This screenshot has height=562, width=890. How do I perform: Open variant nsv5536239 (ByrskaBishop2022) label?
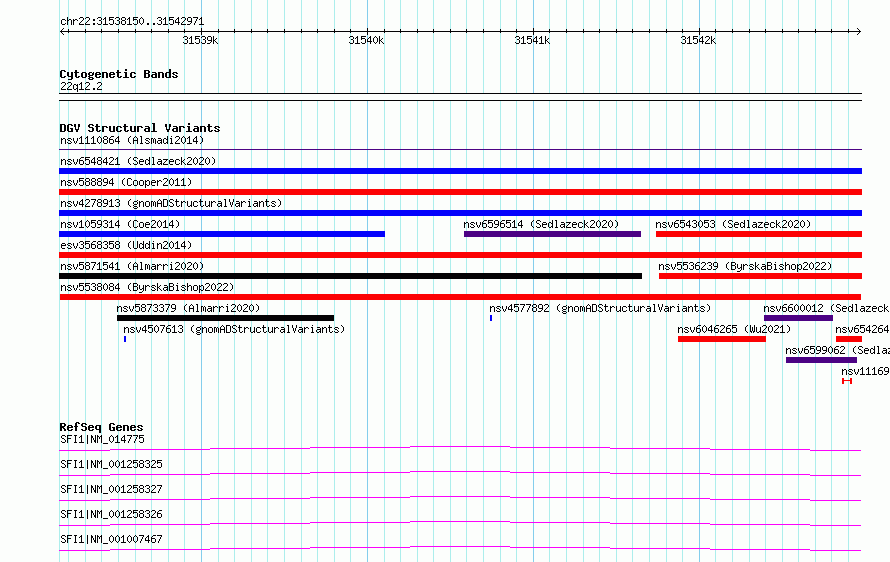(x=745, y=266)
